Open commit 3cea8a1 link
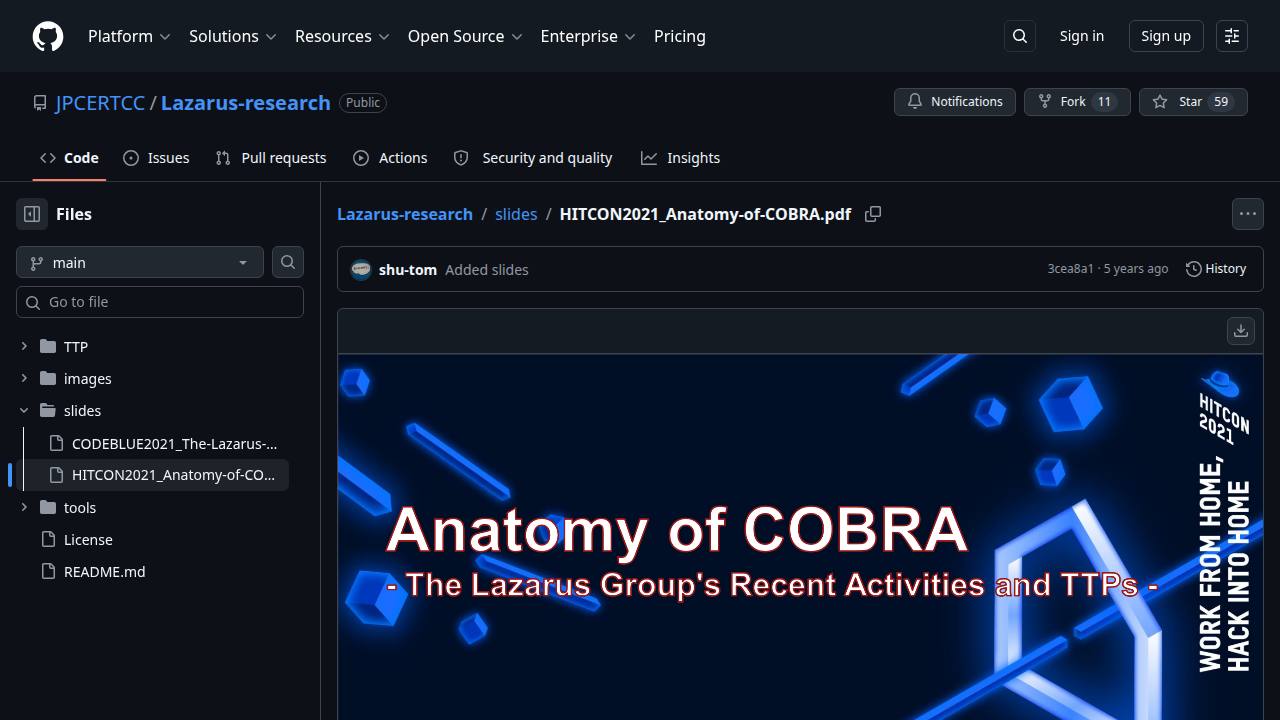Image resolution: width=1280 pixels, height=720 pixels. pos(1070,269)
